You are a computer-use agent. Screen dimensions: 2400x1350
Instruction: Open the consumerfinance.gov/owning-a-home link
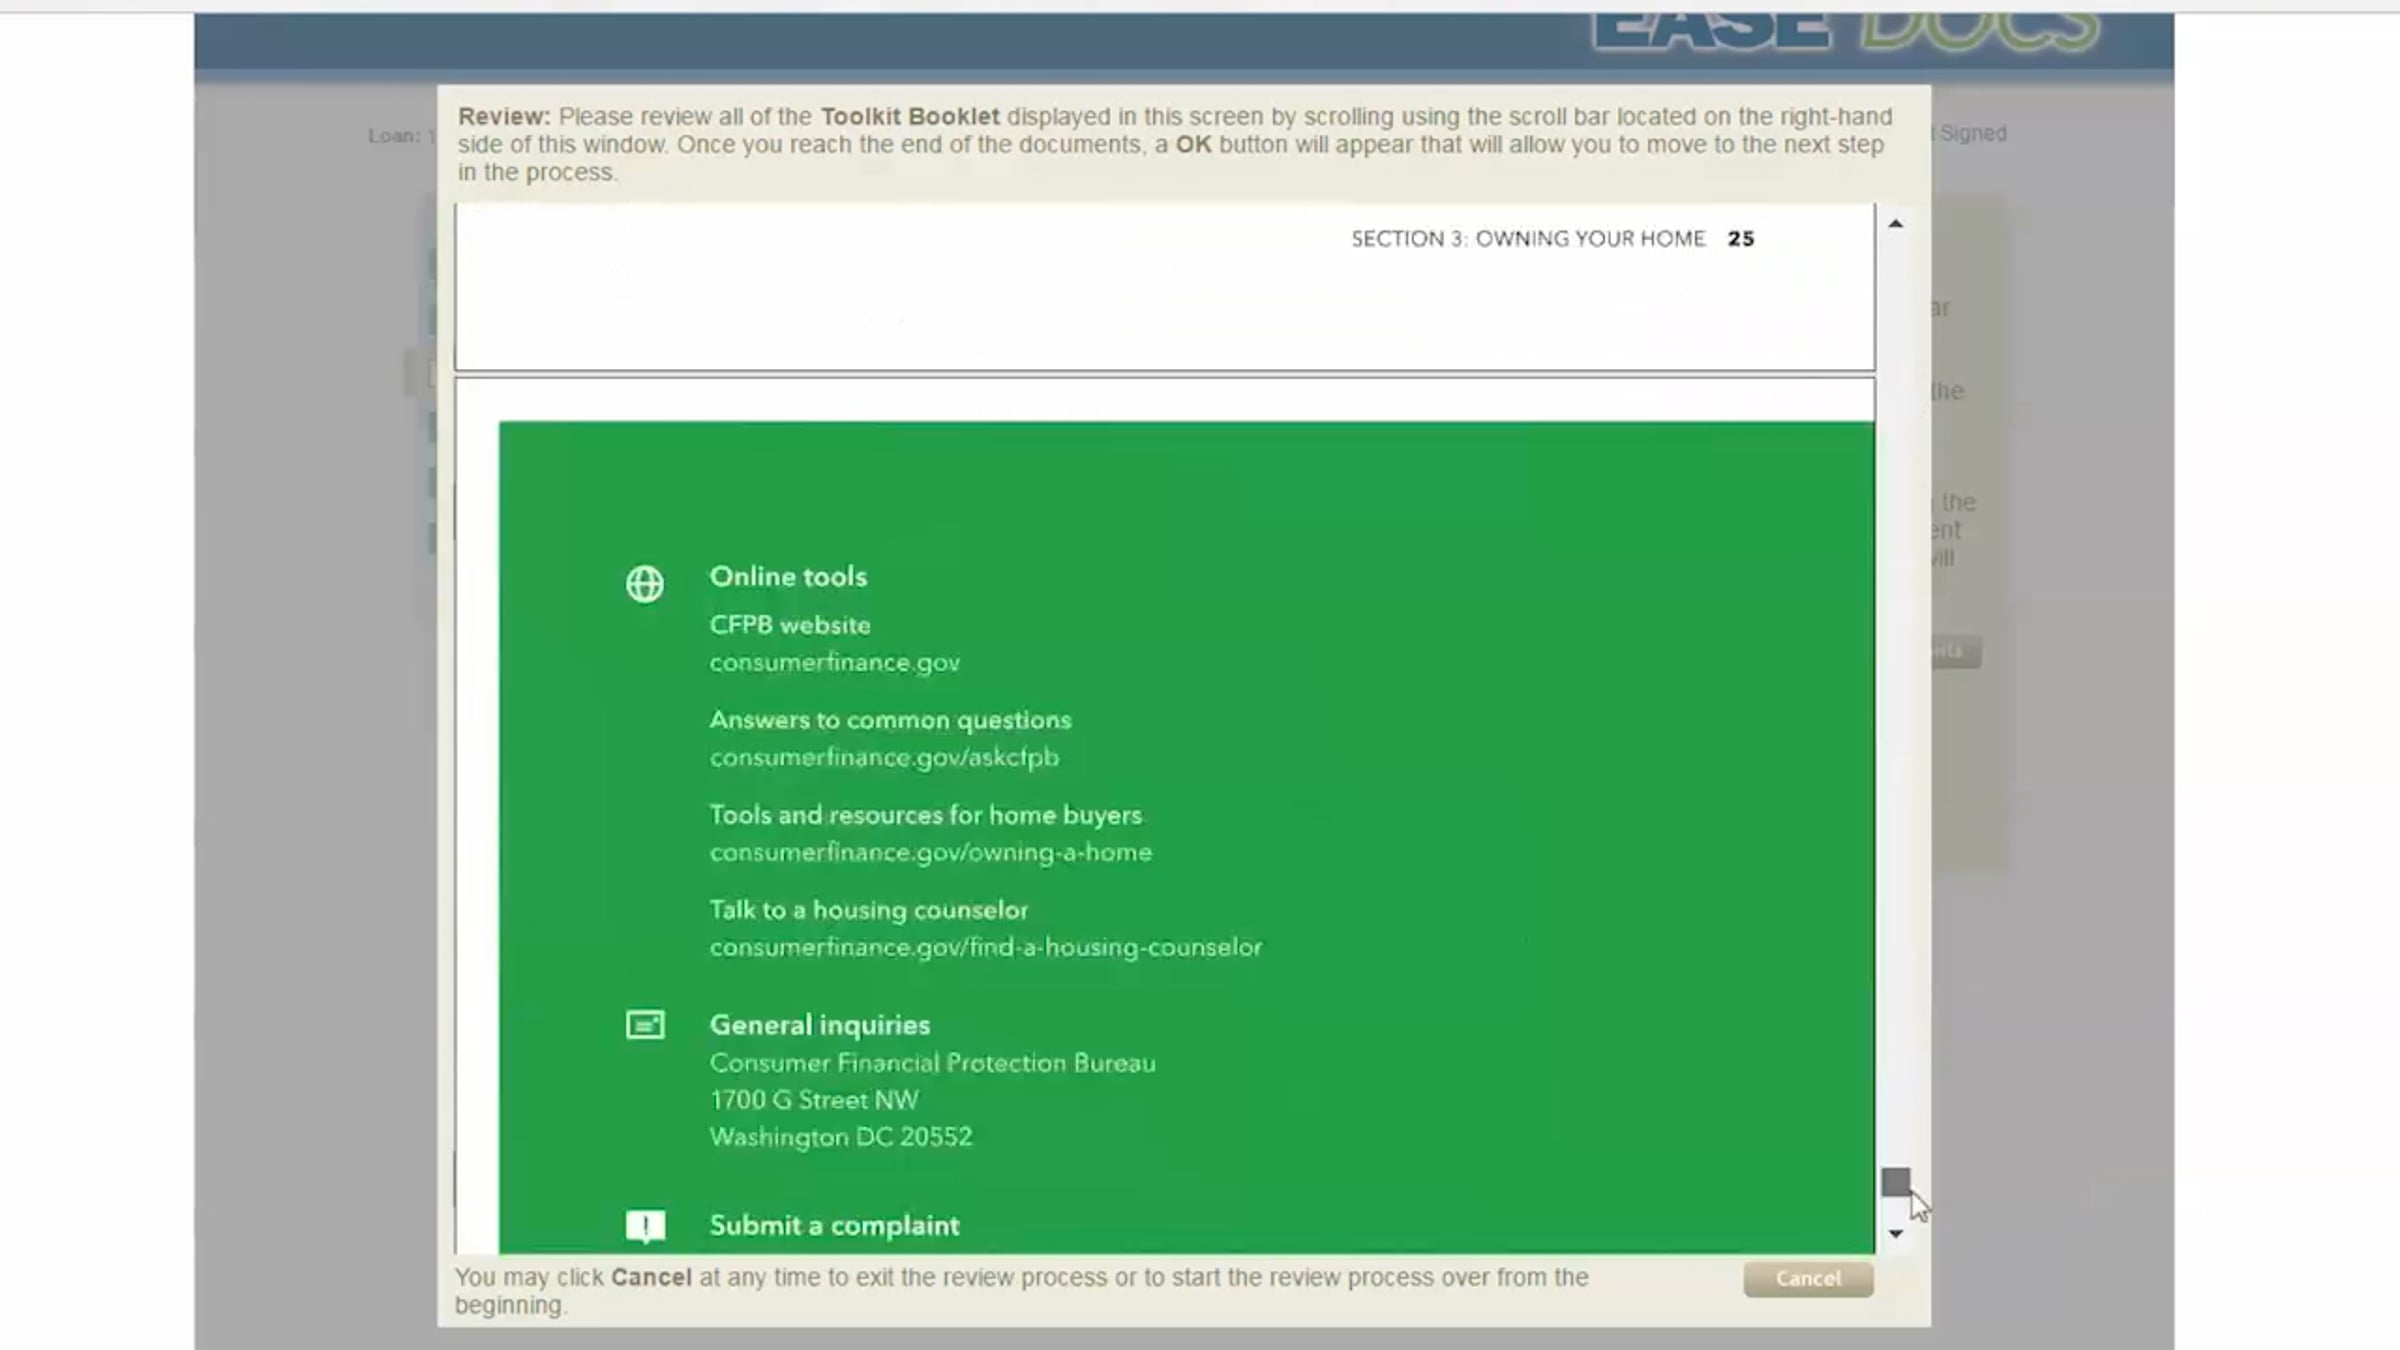point(931,853)
